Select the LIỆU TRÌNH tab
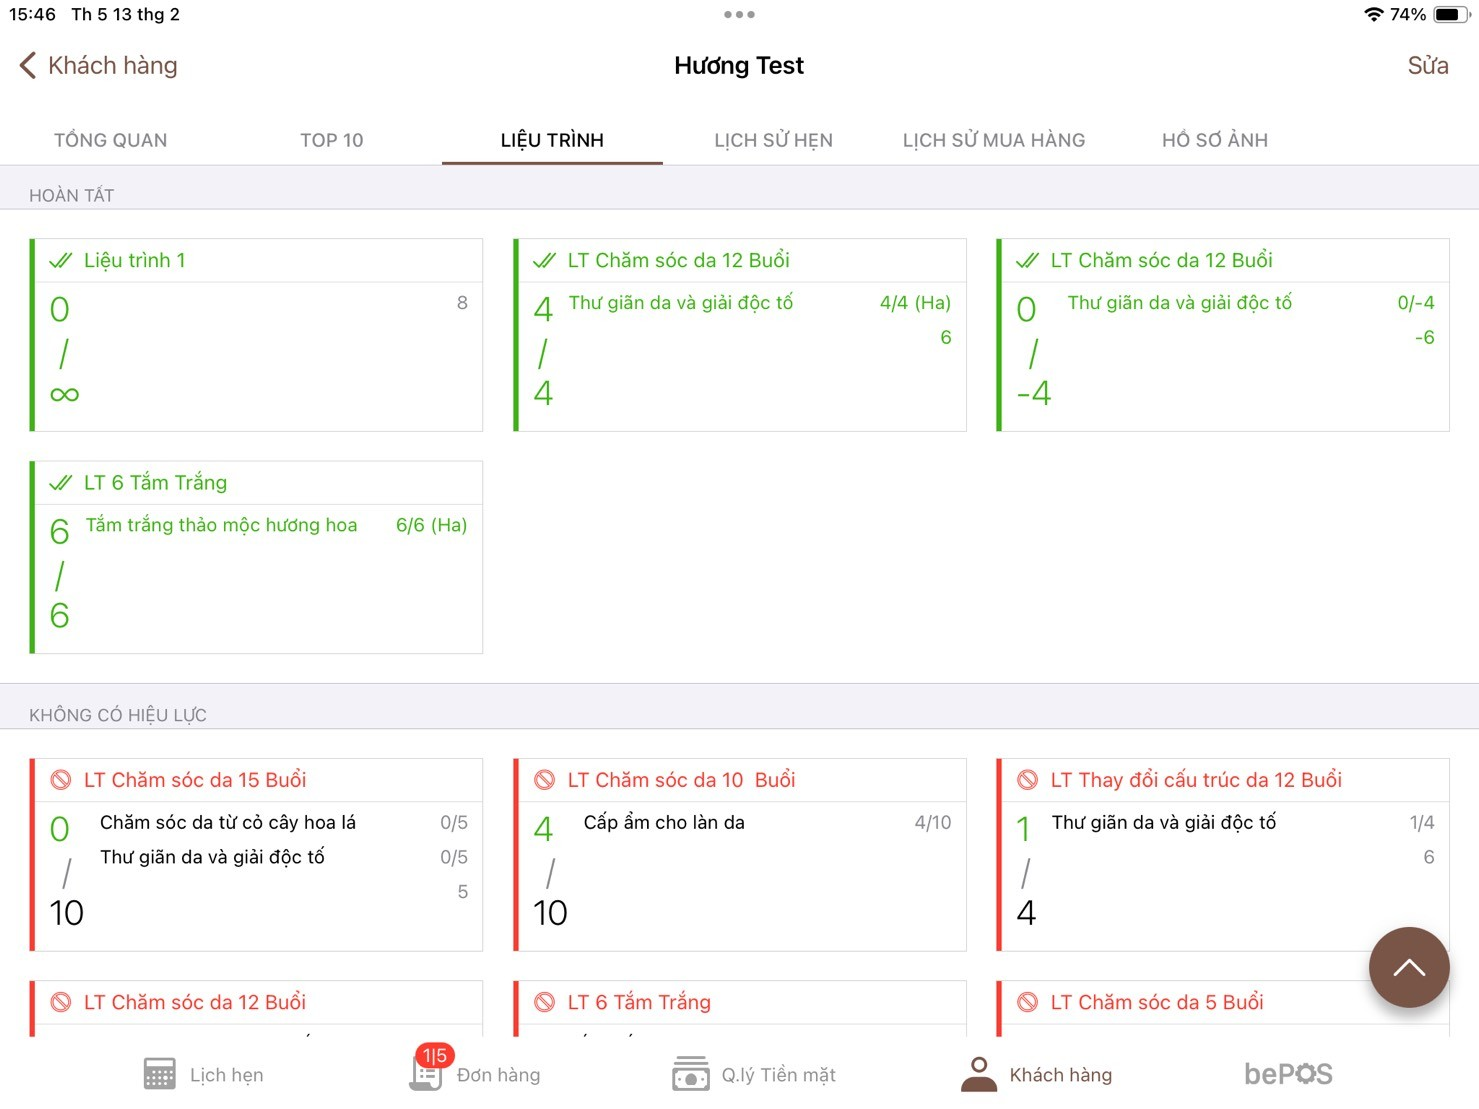 552,140
